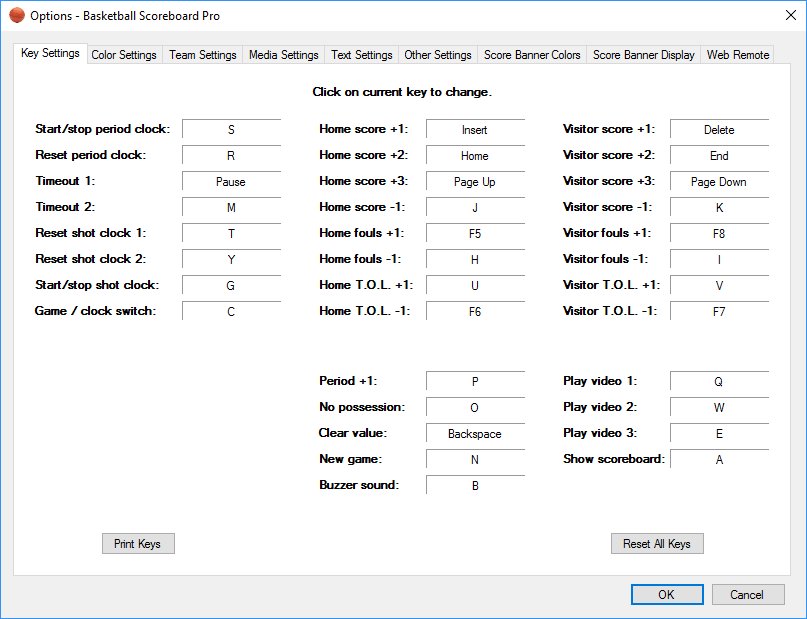The width and height of the screenshot is (807, 619).
Task: Switch to the Text Settings tab
Action: 361,55
